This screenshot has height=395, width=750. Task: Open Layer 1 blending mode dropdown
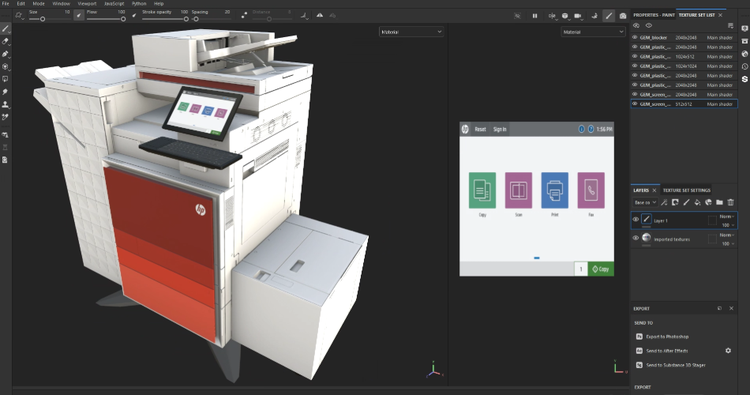tap(727, 216)
